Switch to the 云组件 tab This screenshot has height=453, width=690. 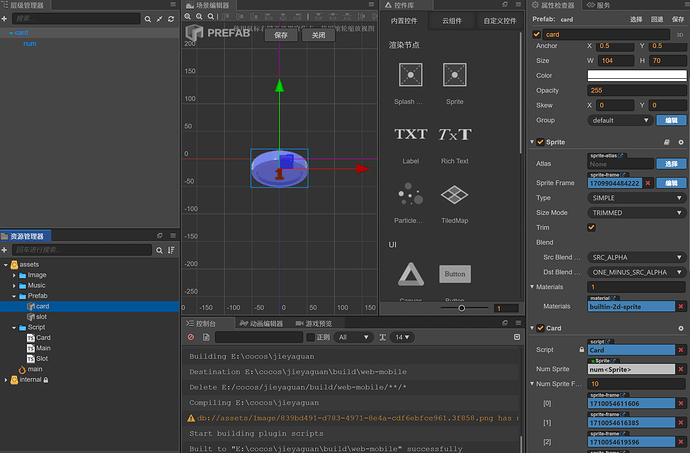pyautogui.click(x=452, y=21)
